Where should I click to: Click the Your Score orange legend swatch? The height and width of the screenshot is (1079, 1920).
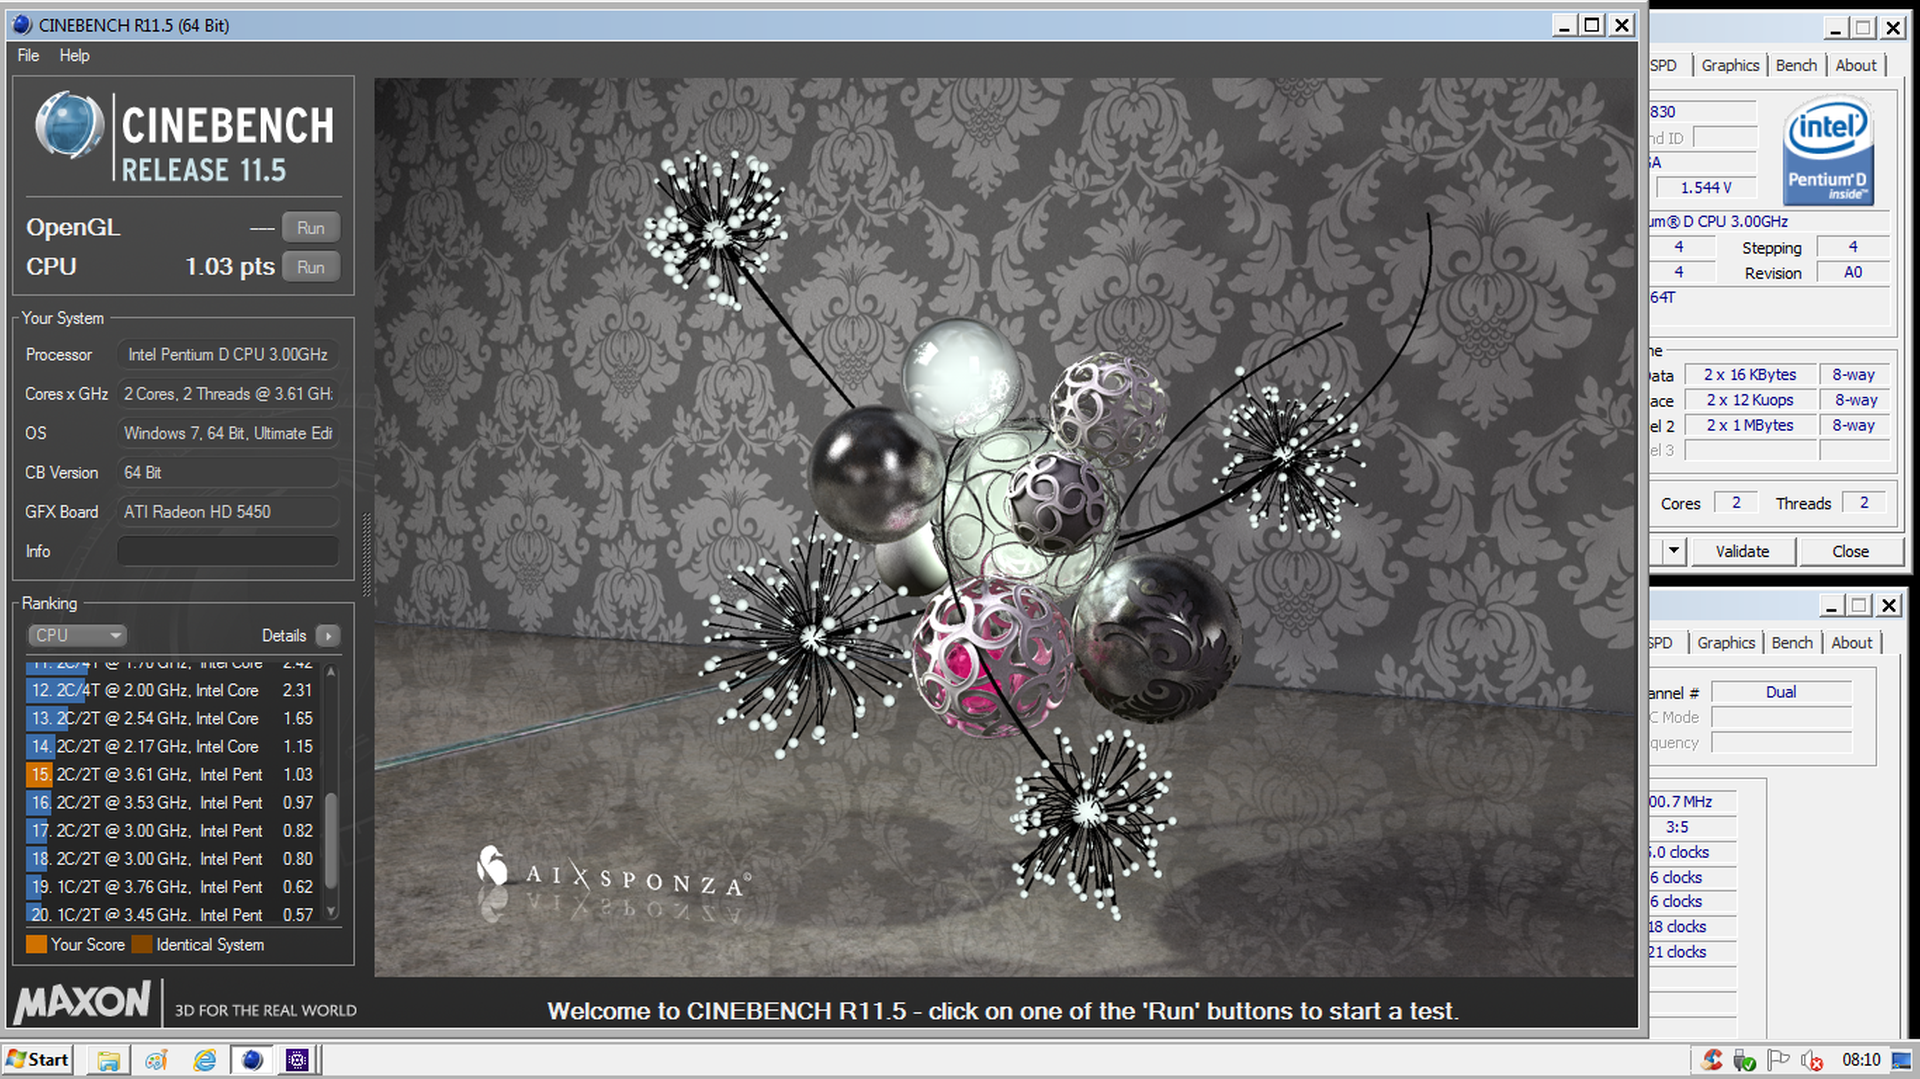36,944
